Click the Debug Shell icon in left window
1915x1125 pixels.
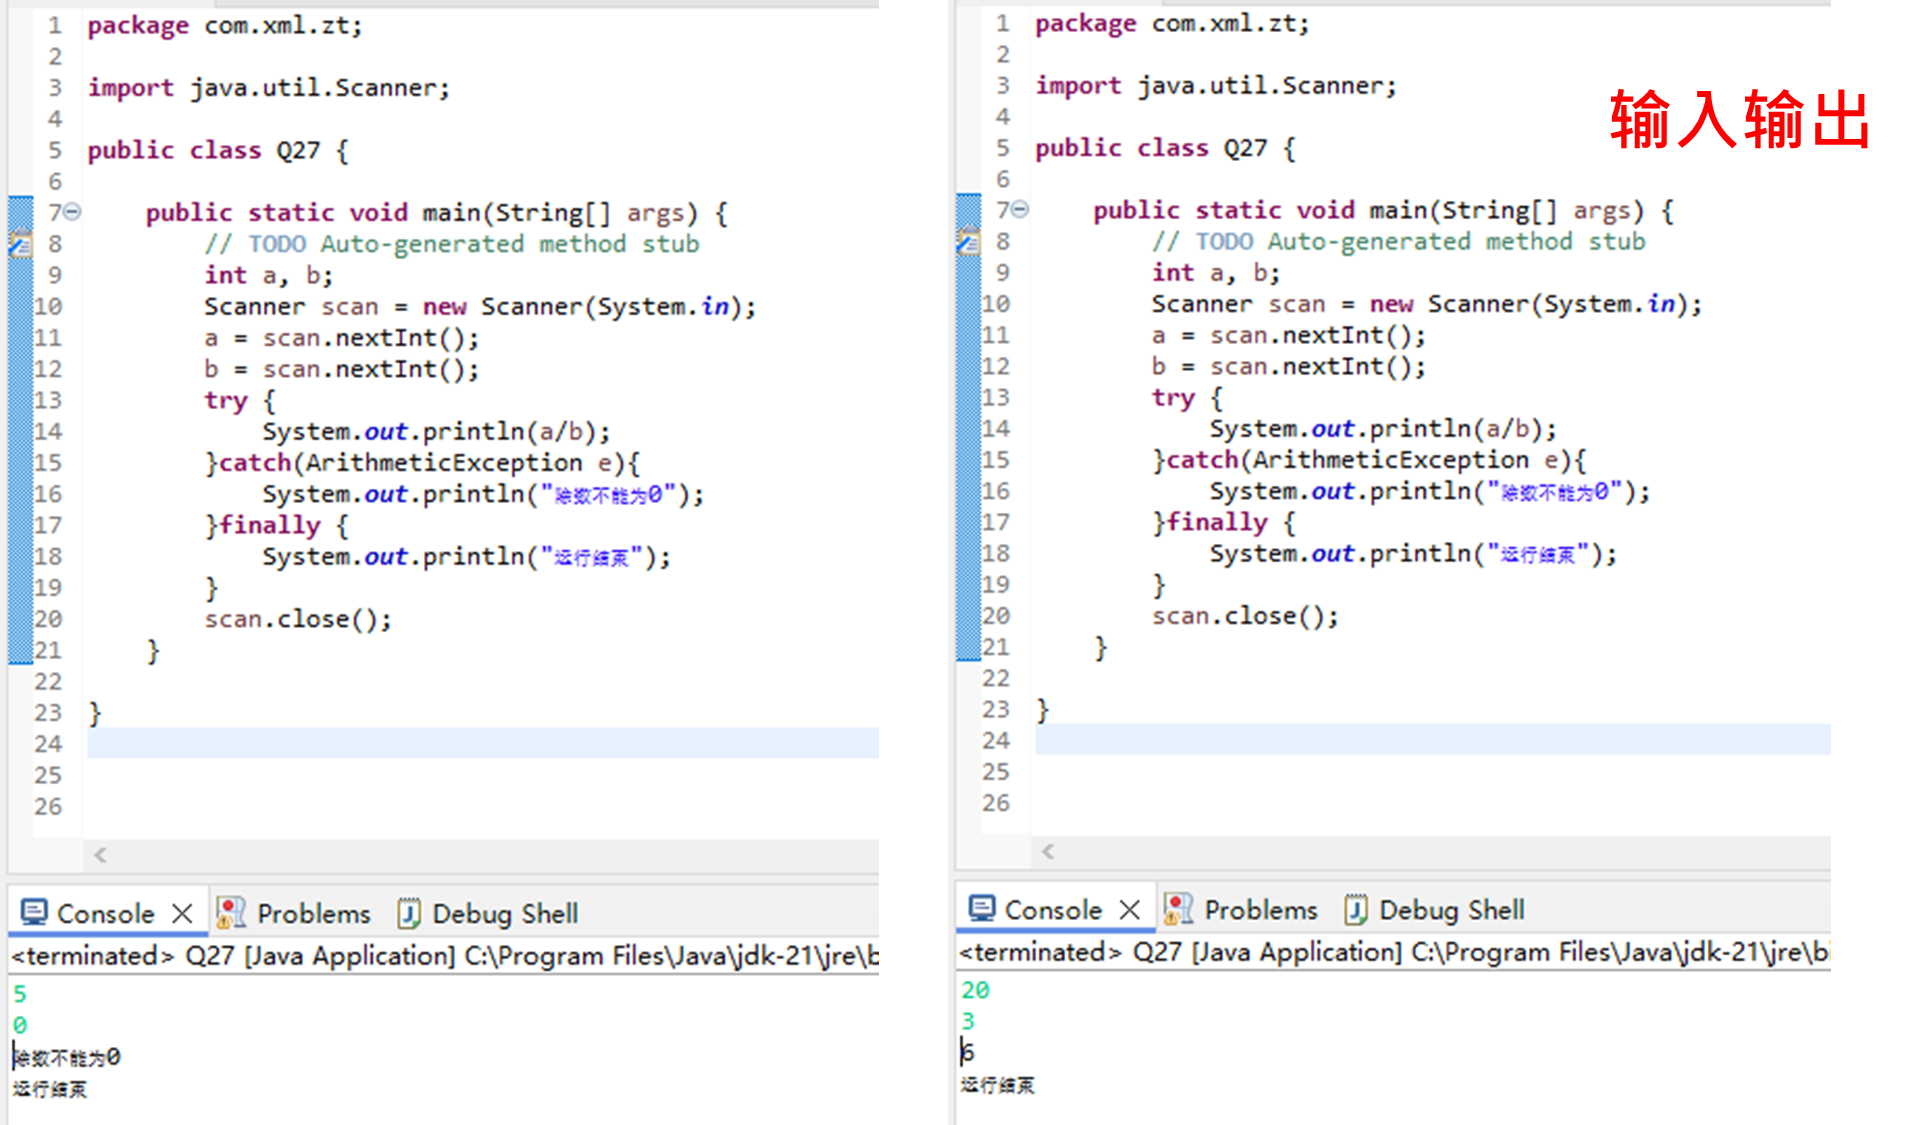[408, 913]
